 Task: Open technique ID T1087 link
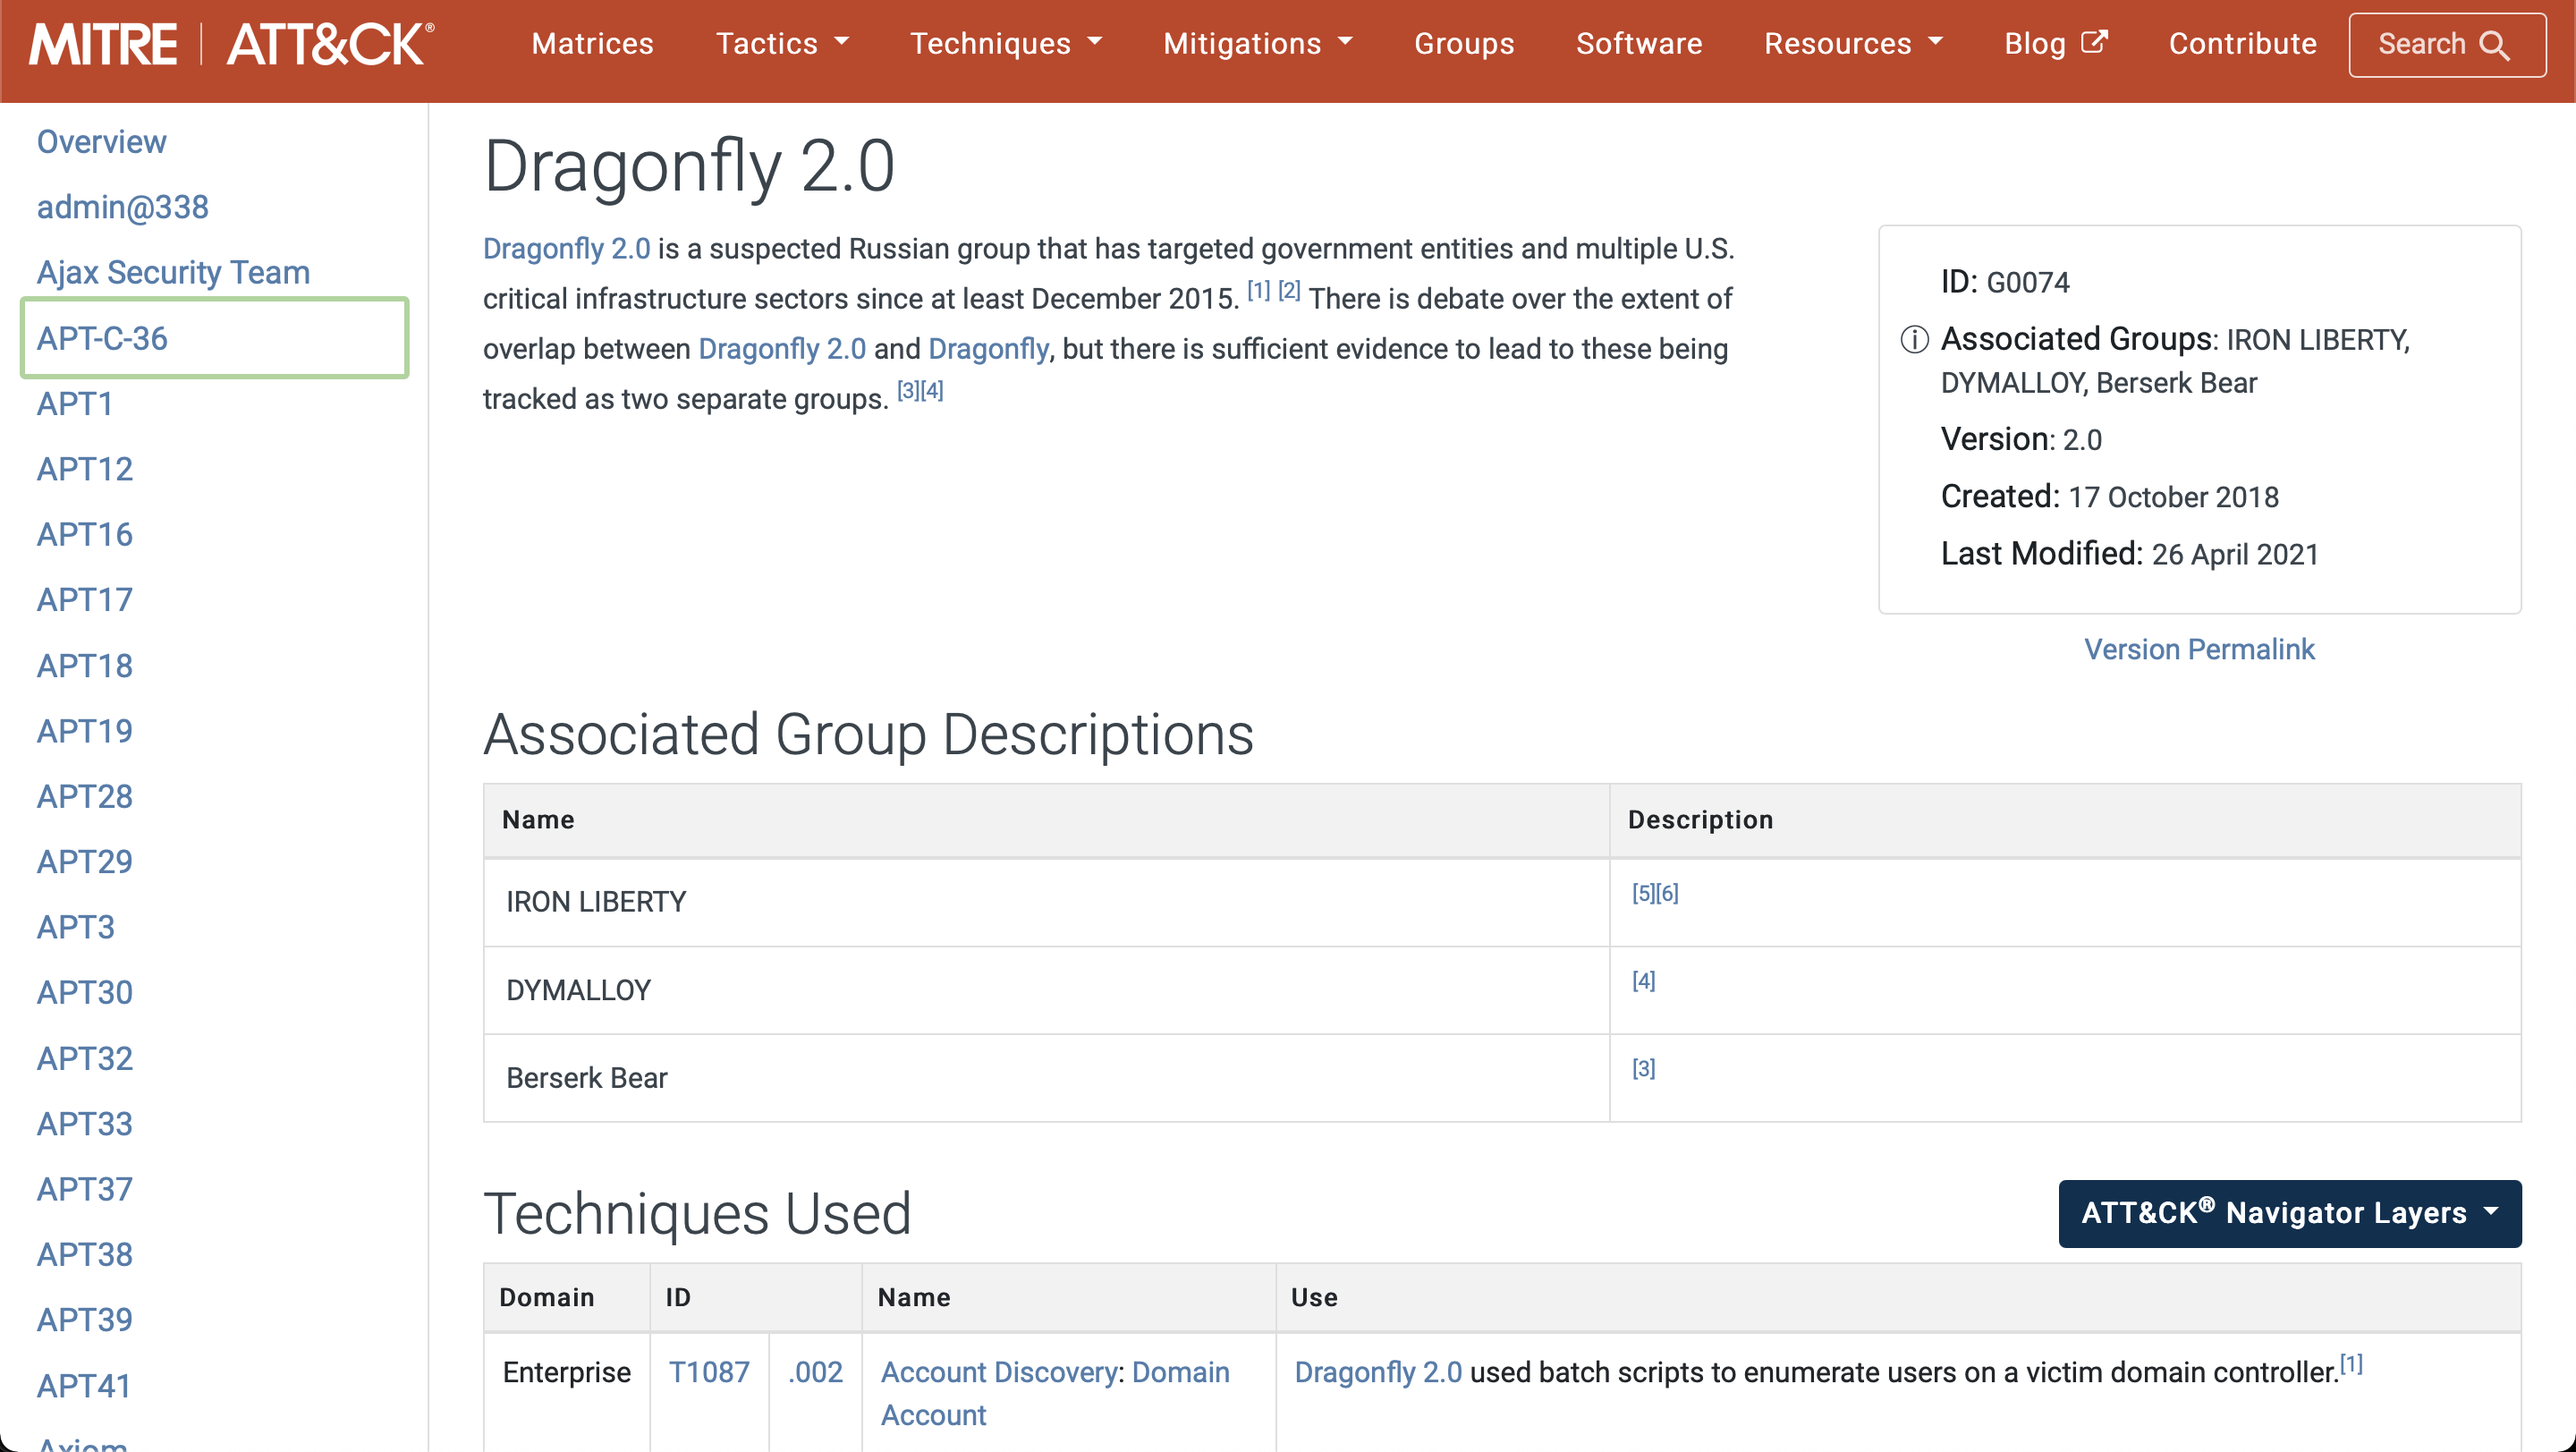point(708,1371)
